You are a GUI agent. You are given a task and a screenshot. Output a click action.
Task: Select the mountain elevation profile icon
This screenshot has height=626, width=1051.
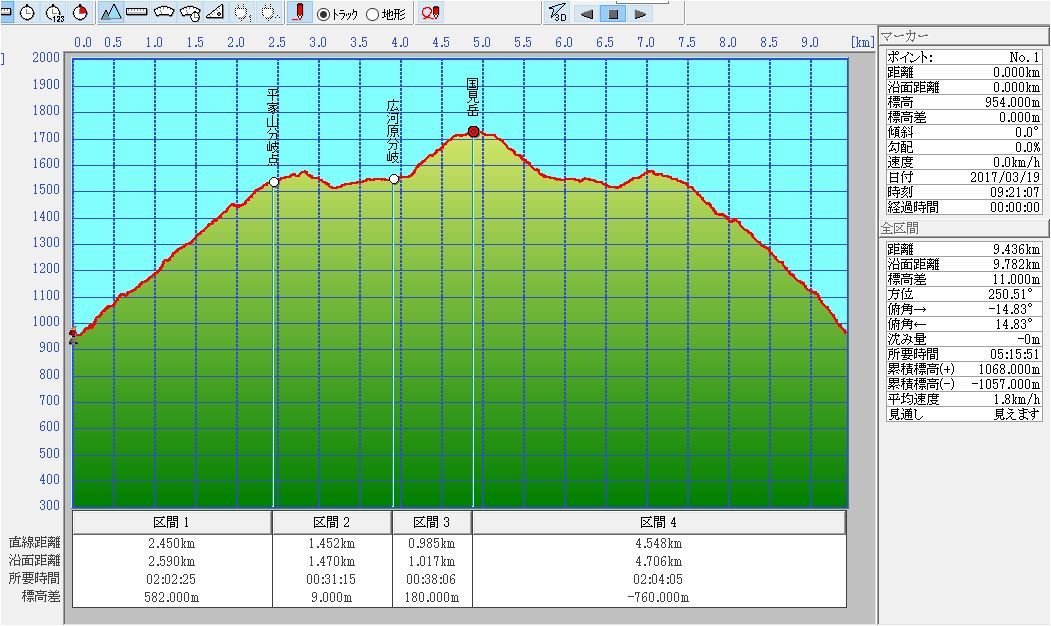(x=111, y=13)
